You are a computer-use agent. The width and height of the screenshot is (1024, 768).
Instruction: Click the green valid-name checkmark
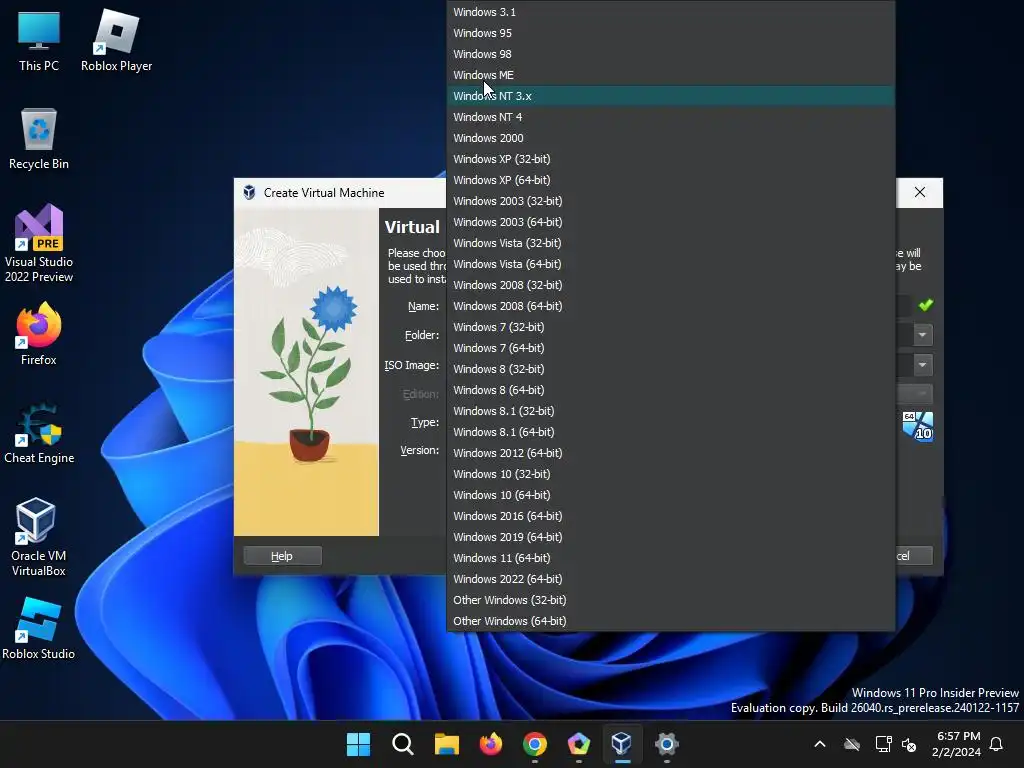(x=925, y=305)
